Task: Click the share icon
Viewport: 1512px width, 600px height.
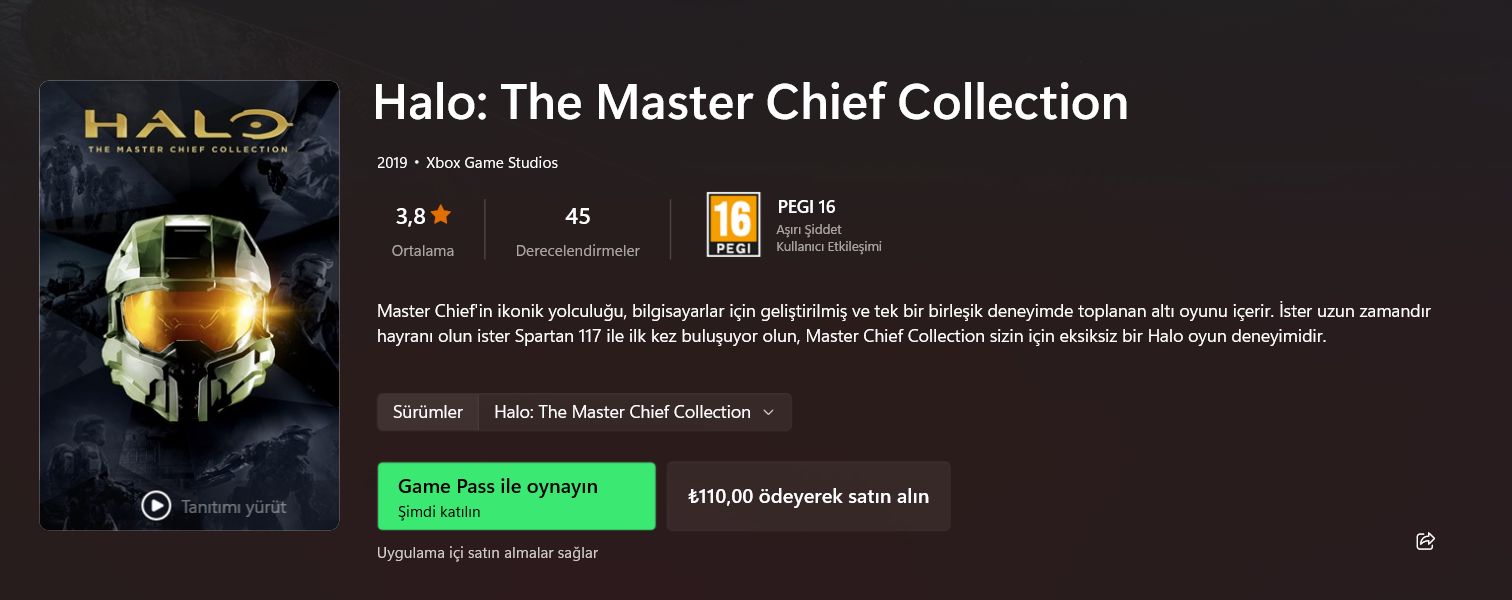Action: (x=1426, y=541)
